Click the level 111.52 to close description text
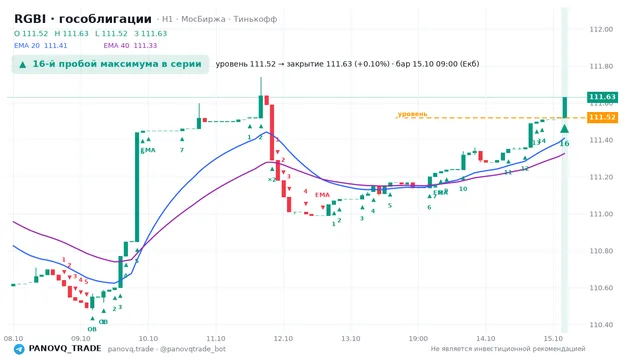Image resolution: width=640 pixels, height=360 pixels. click(x=347, y=64)
